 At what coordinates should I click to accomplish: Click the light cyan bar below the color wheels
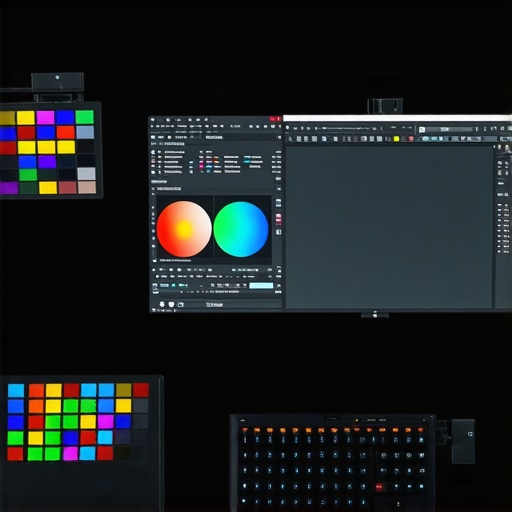tap(261, 286)
